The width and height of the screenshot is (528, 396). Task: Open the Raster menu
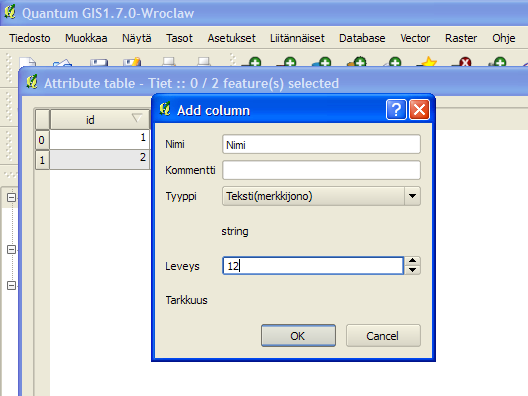pyautogui.click(x=461, y=38)
